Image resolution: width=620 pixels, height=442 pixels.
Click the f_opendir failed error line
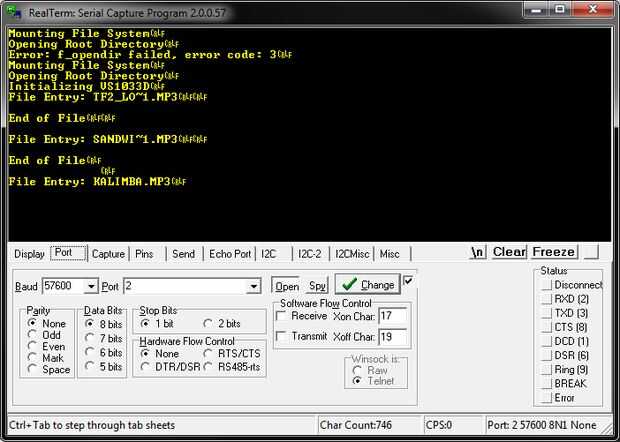(150, 55)
